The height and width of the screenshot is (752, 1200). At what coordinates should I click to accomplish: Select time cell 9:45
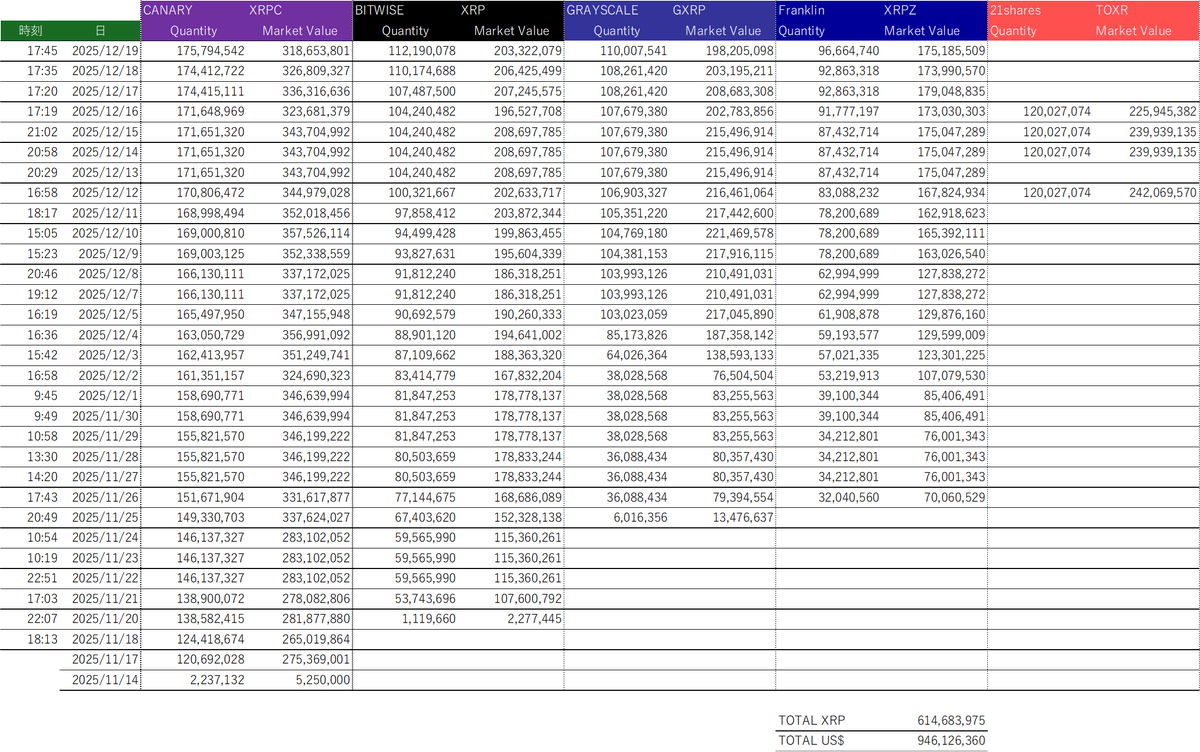point(45,396)
